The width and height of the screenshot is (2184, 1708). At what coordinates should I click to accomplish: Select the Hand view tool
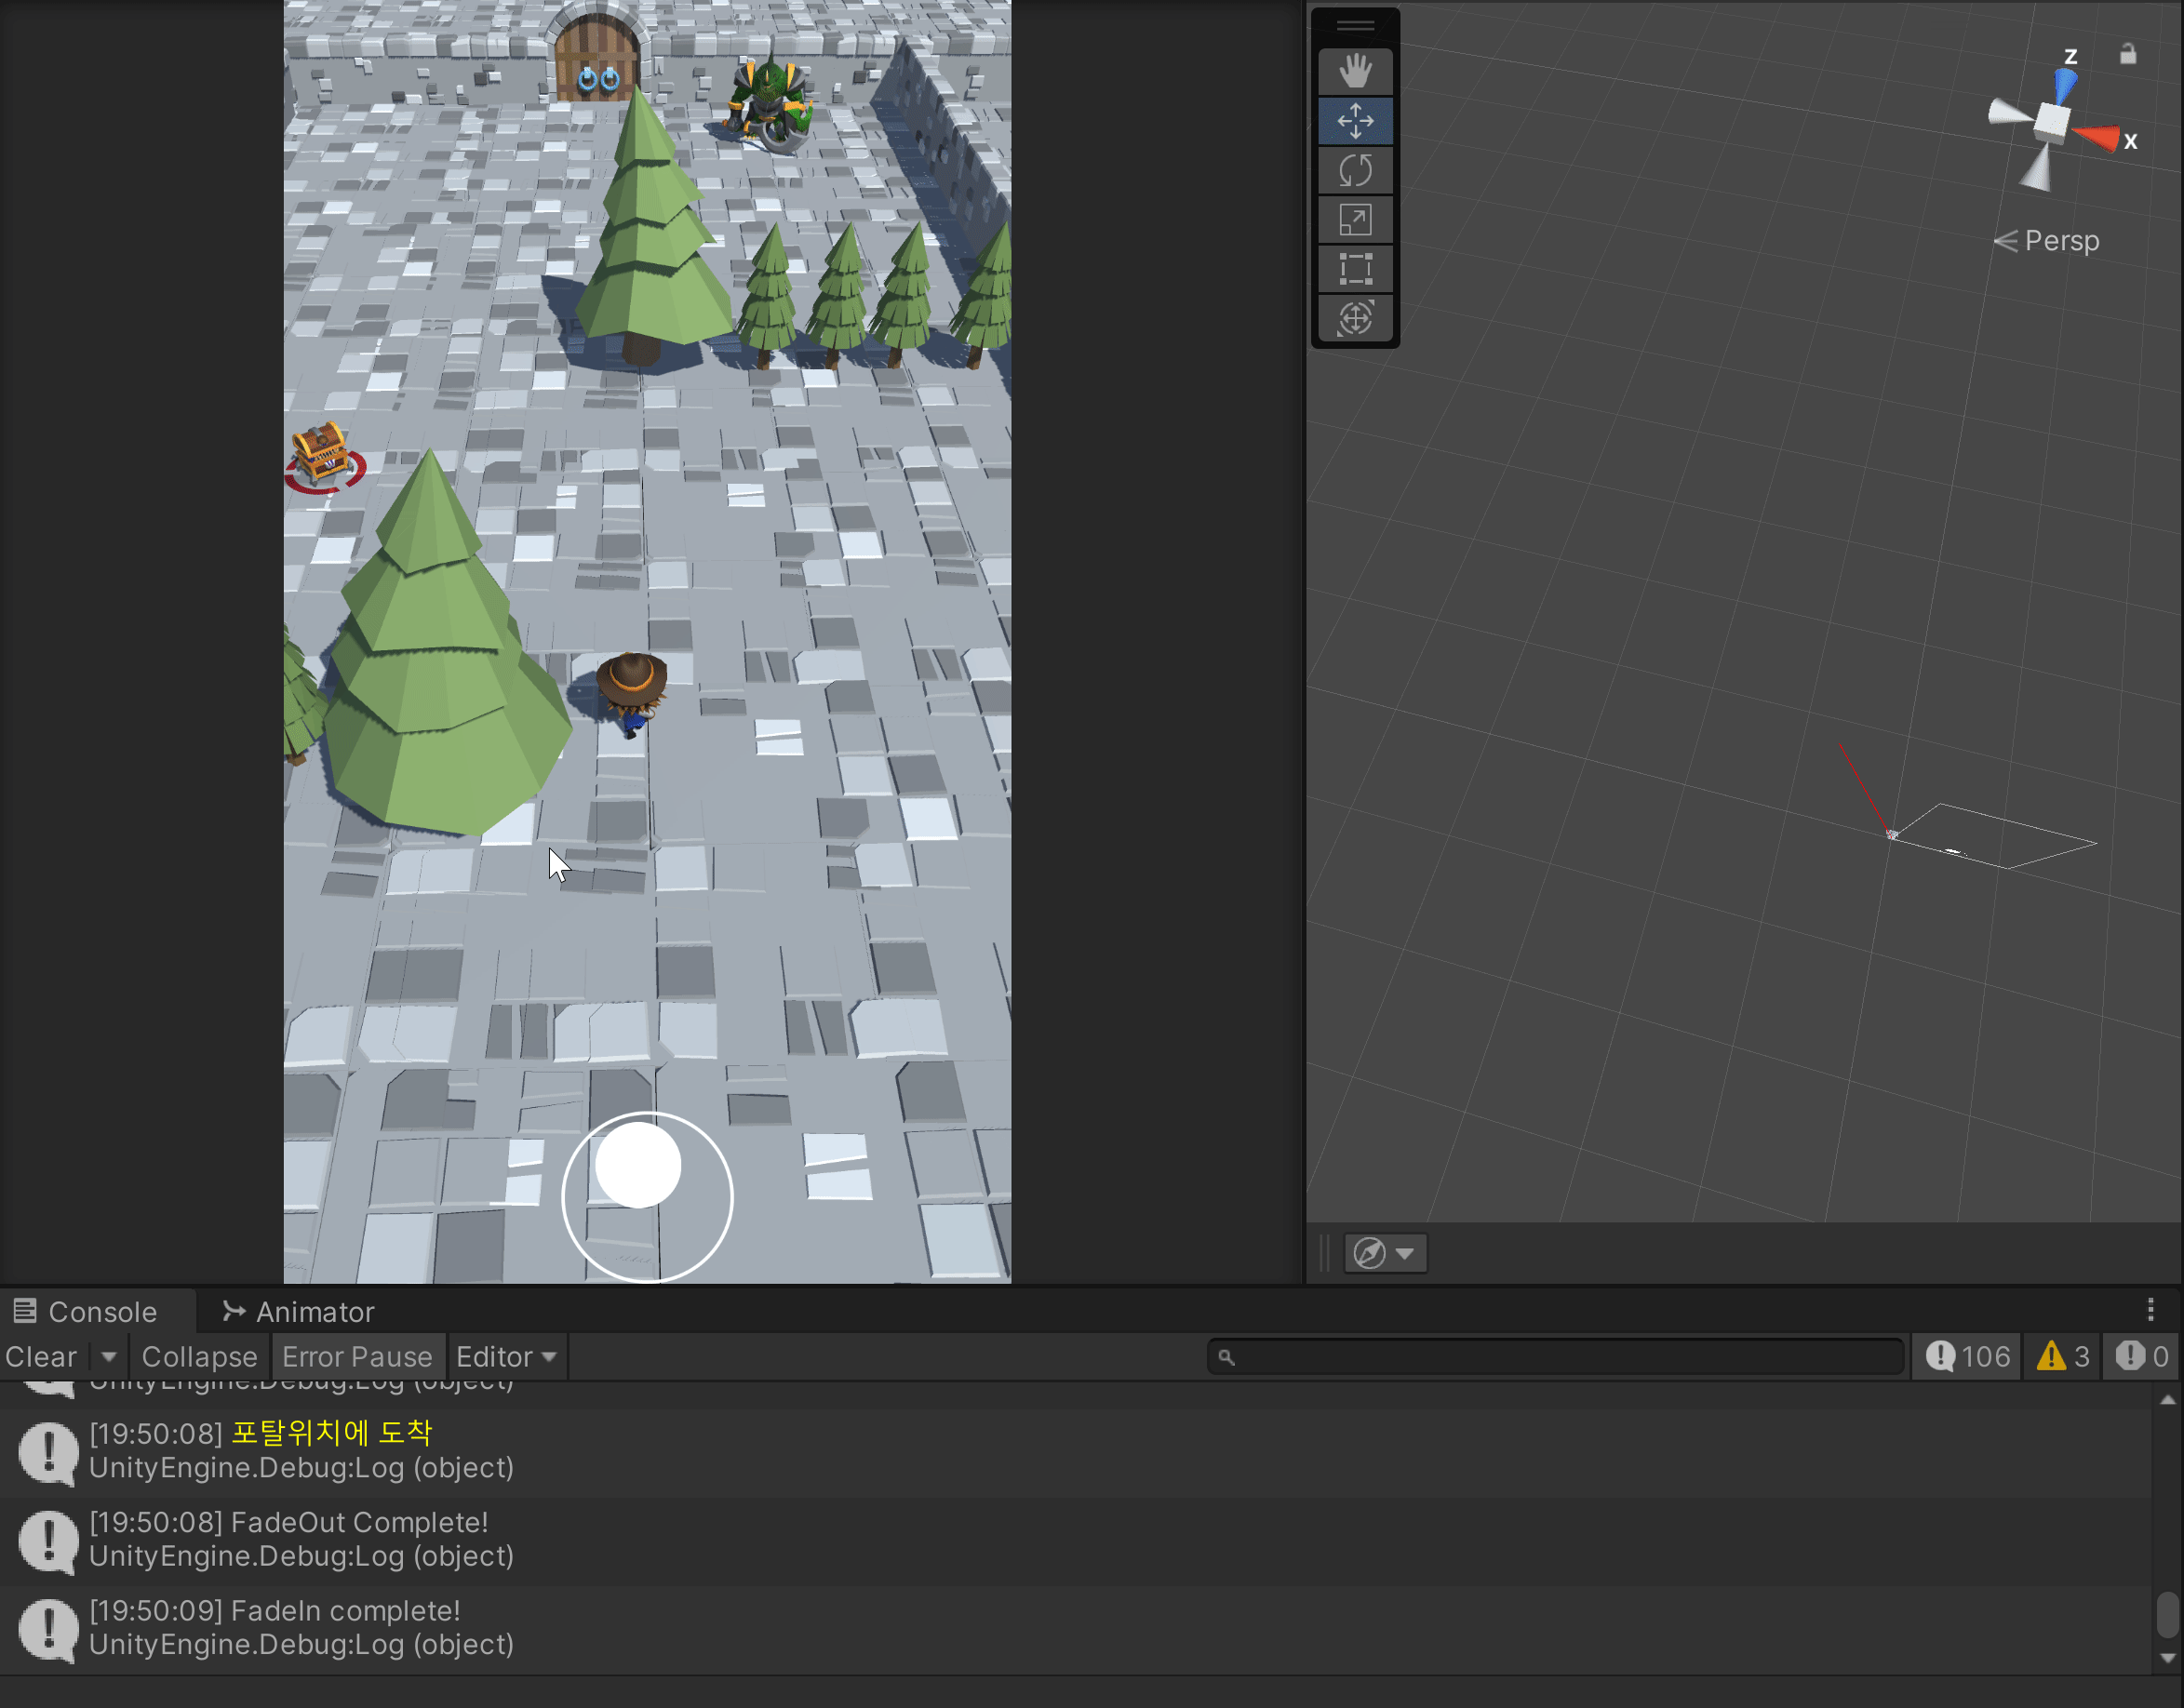[x=1355, y=72]
